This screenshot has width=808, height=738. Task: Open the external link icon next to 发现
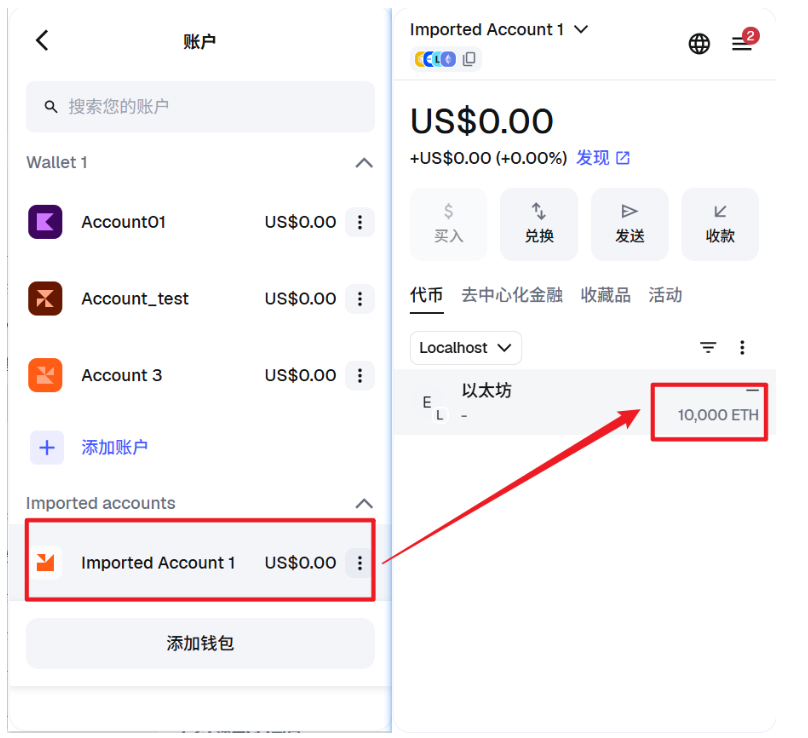[623, 158]
